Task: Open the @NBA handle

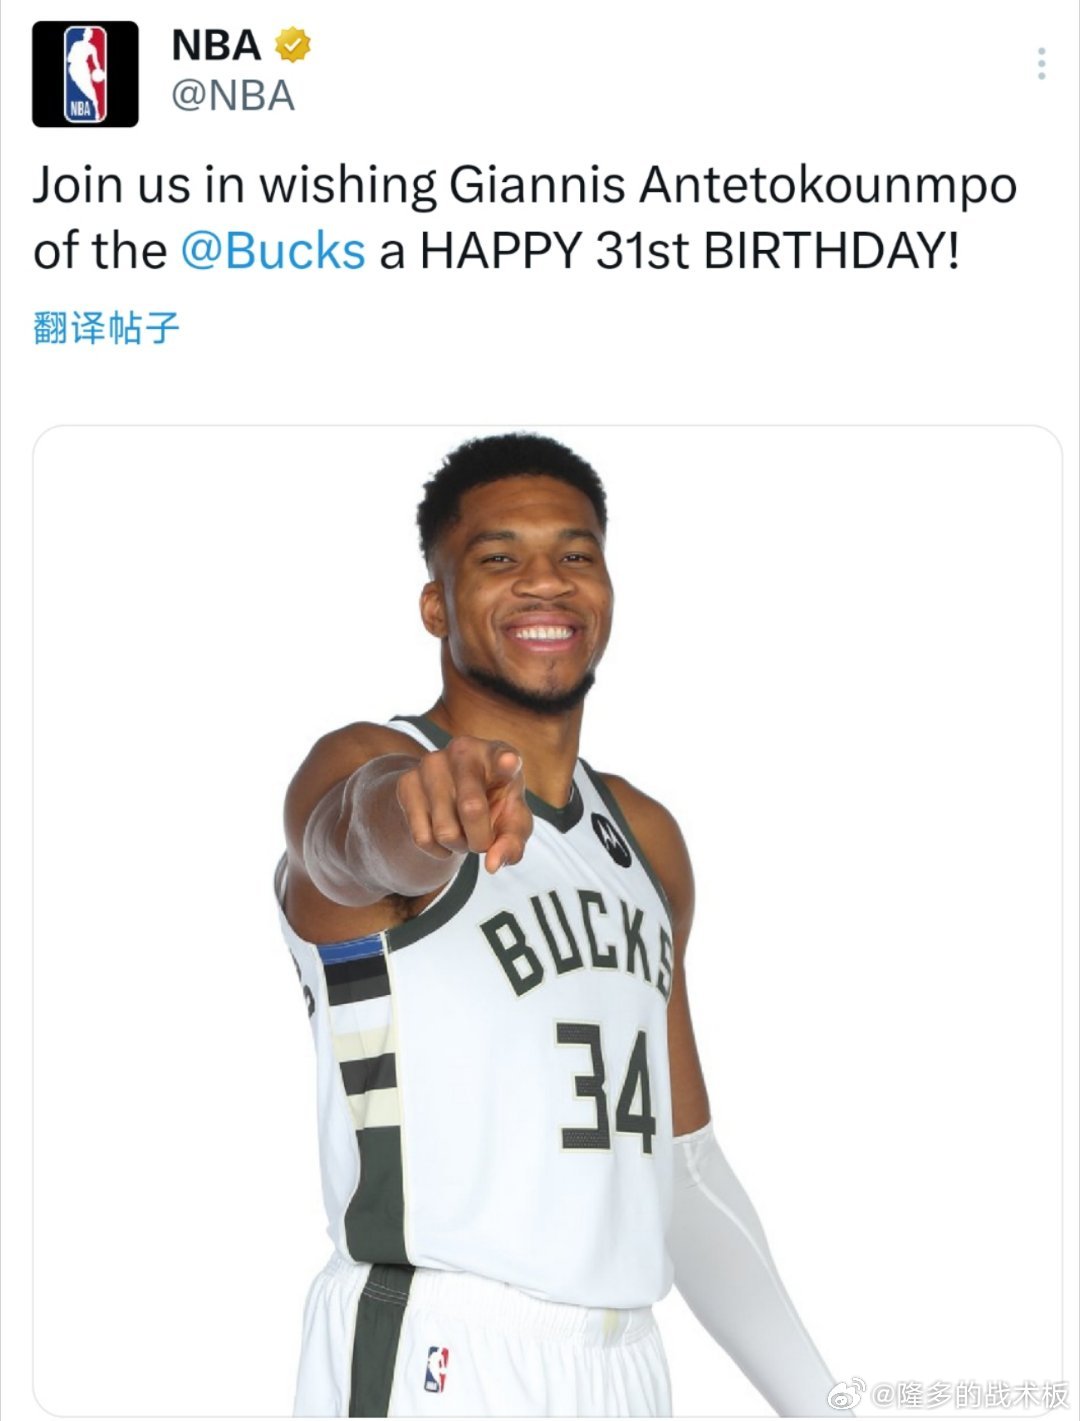Action: pos(233,97)
